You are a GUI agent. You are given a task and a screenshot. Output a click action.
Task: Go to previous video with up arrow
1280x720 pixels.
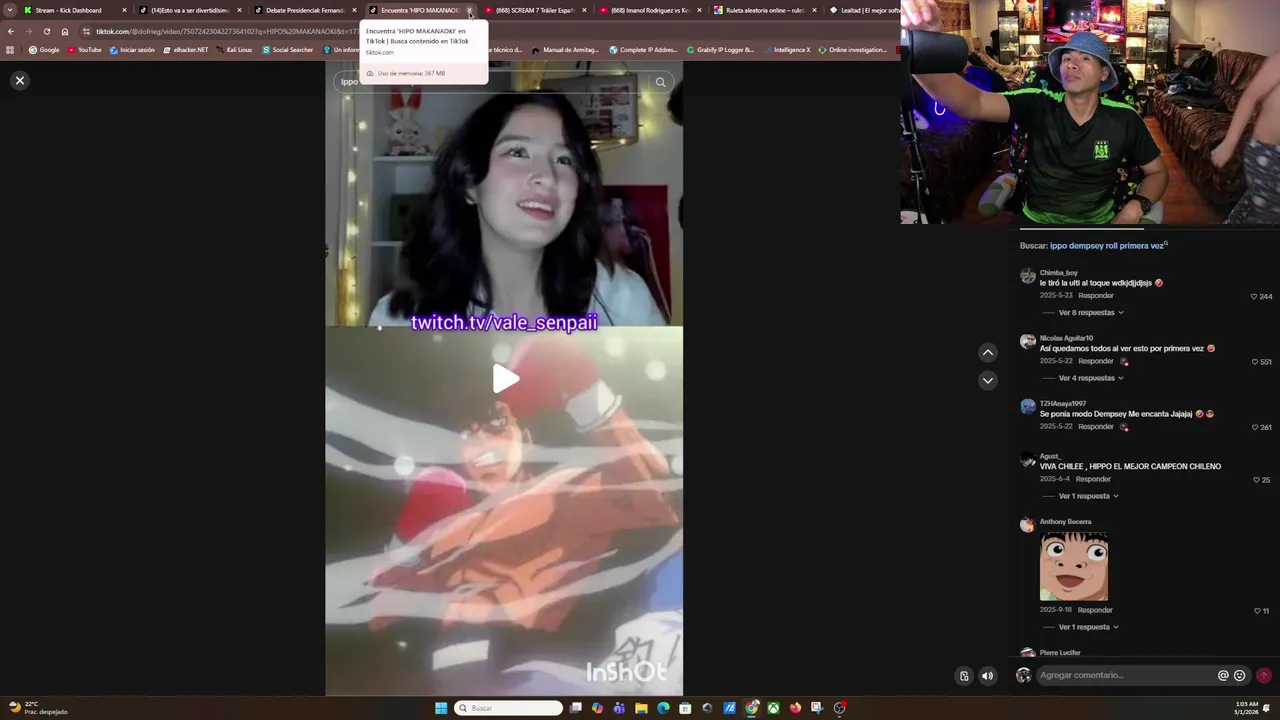pos(987,352)
